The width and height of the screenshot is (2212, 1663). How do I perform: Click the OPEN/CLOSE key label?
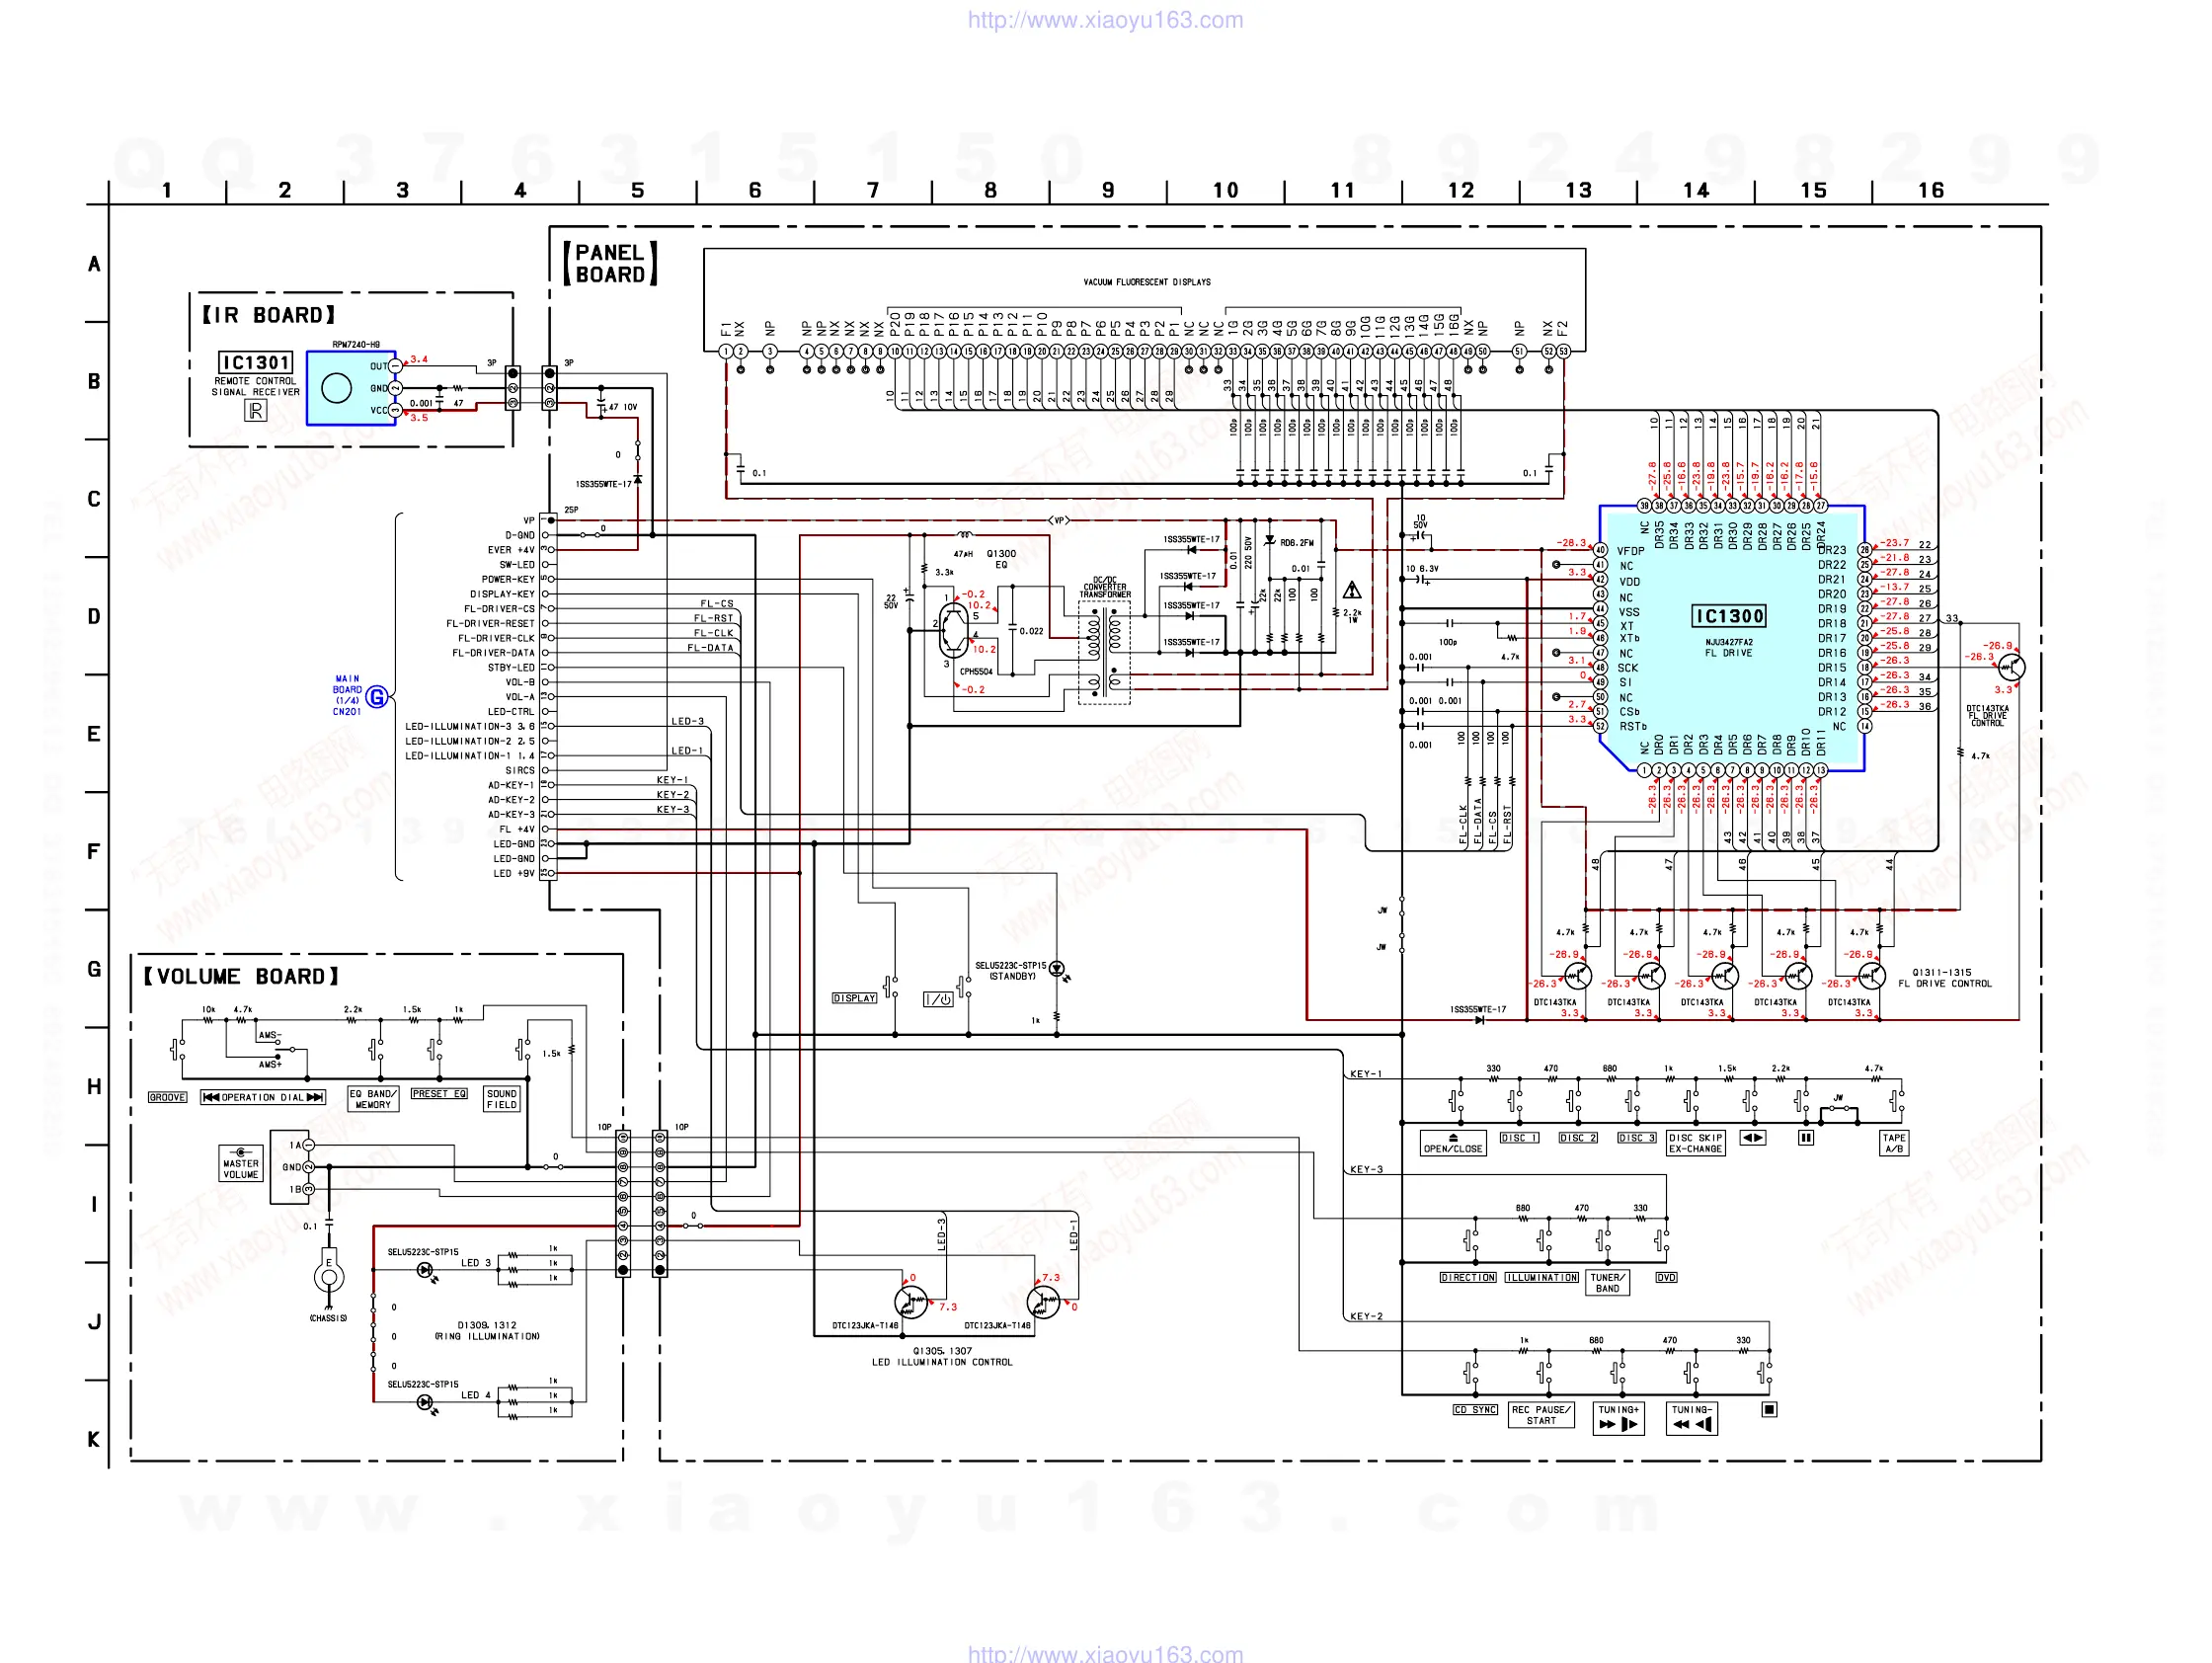[x=1452, y=1143]
